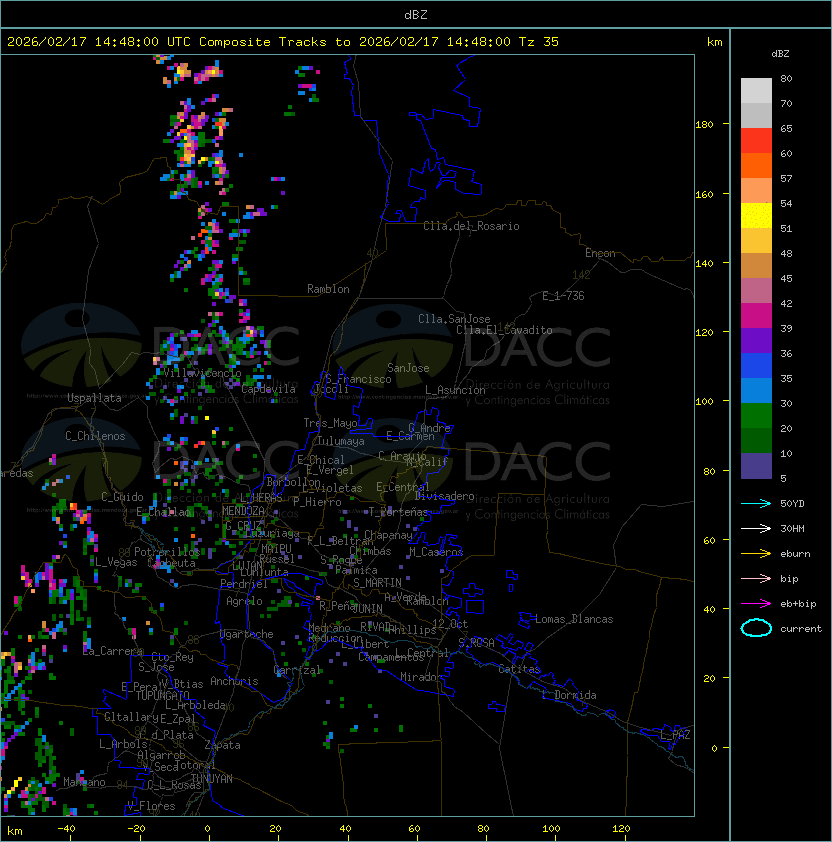Click the 'Divisadero' map label

(445, 496)
